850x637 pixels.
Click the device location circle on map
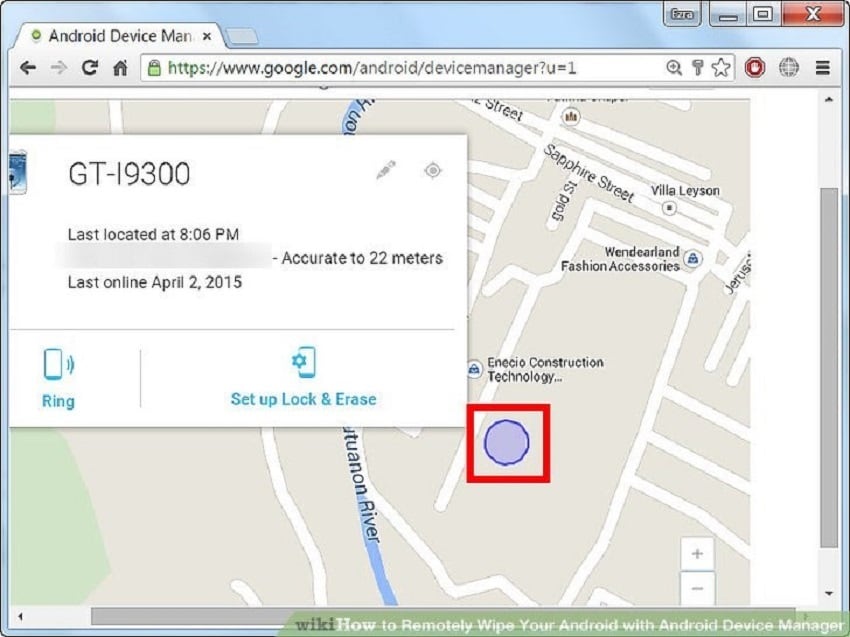coord(506,442)
